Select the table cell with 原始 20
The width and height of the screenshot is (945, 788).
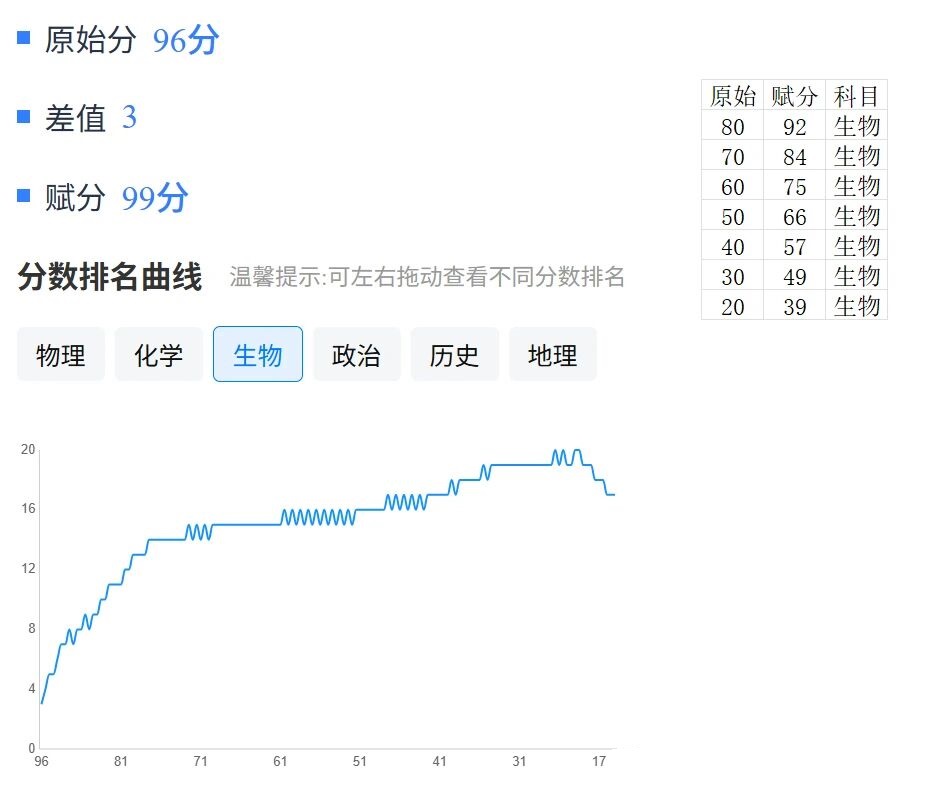(733, 307)
